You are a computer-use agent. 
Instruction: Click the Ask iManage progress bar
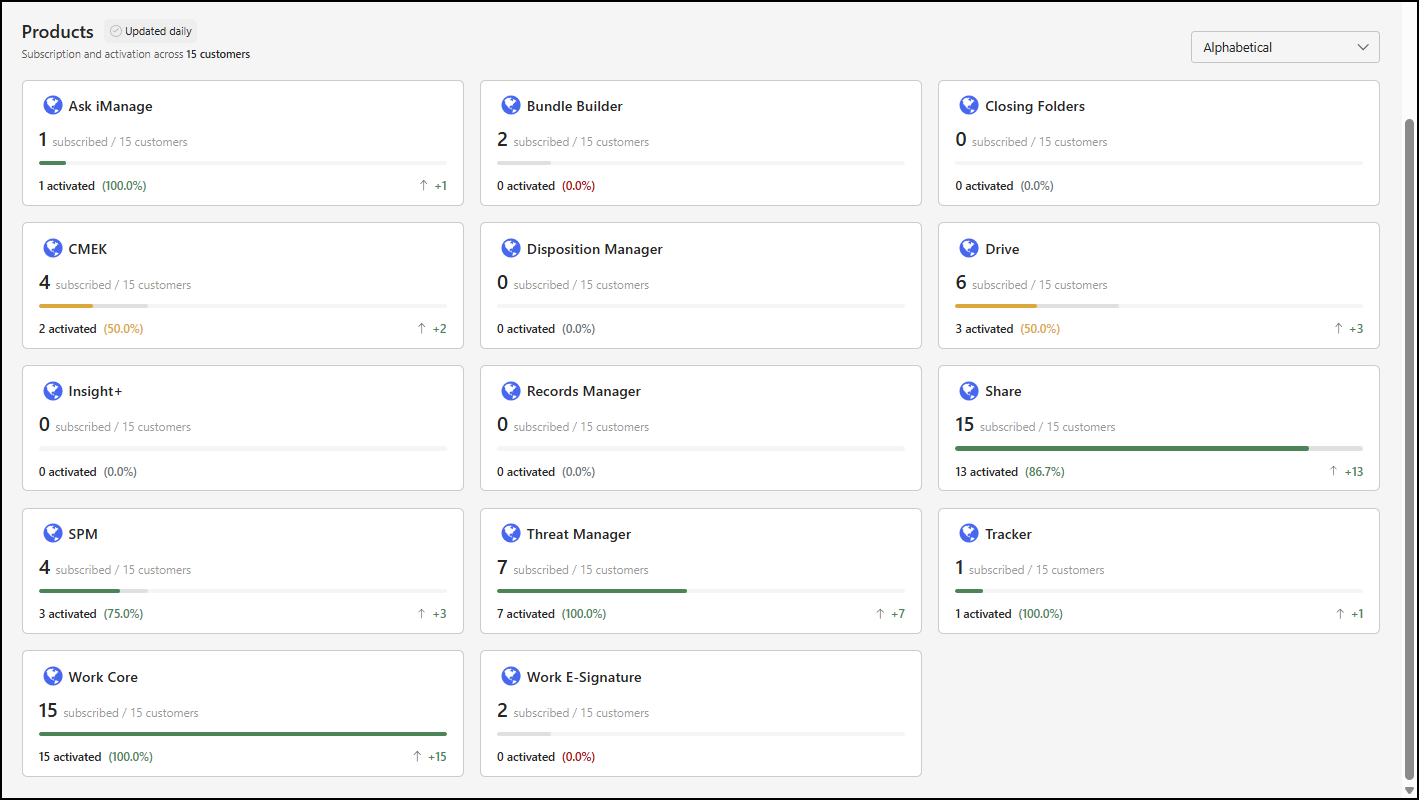(x=243, y=163)
